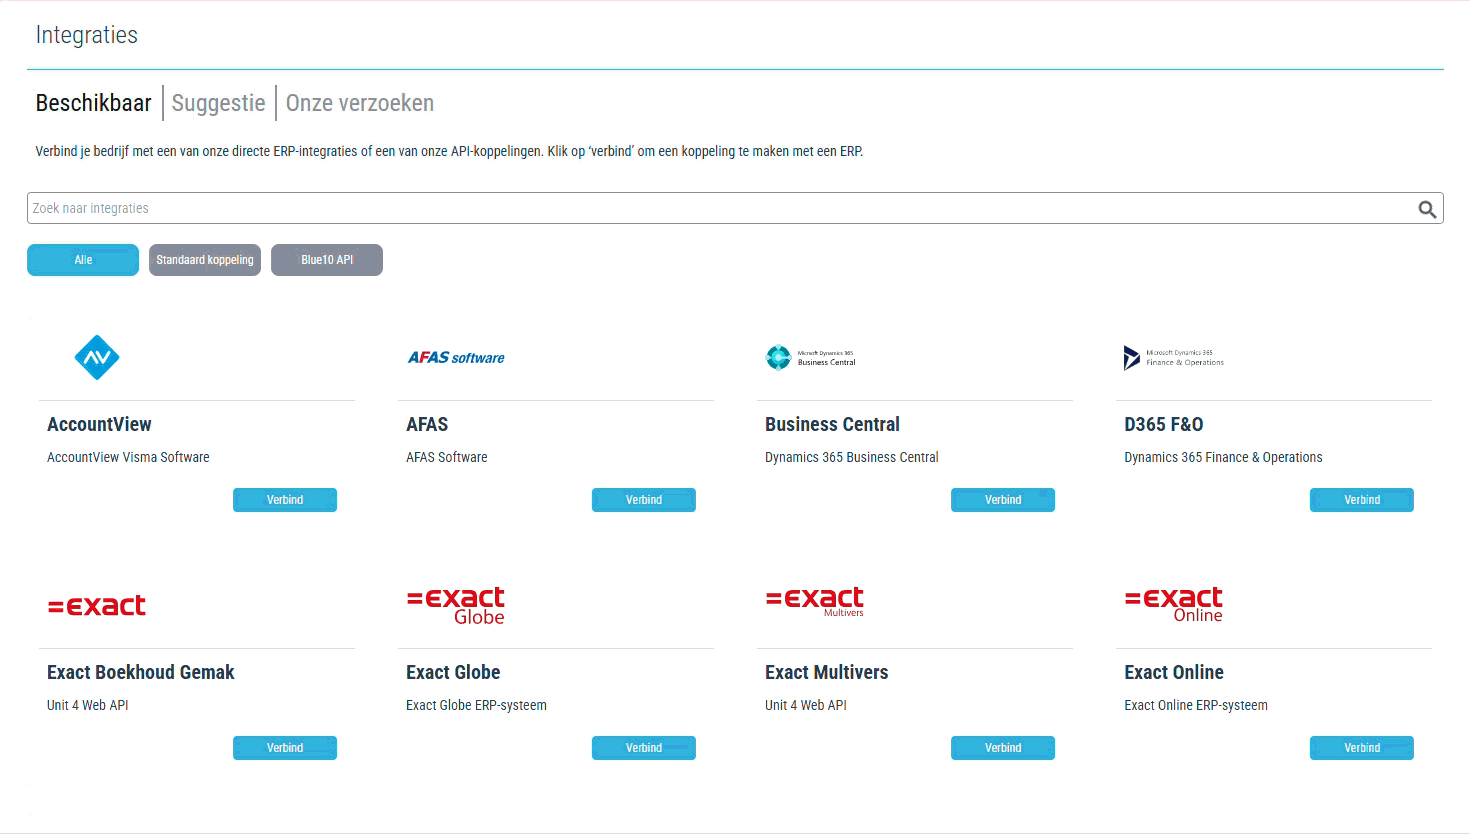The height and width of the screenshot is (834, 1470).
Task: Select the Beschikbaar tab
Action: coord(94,103)
